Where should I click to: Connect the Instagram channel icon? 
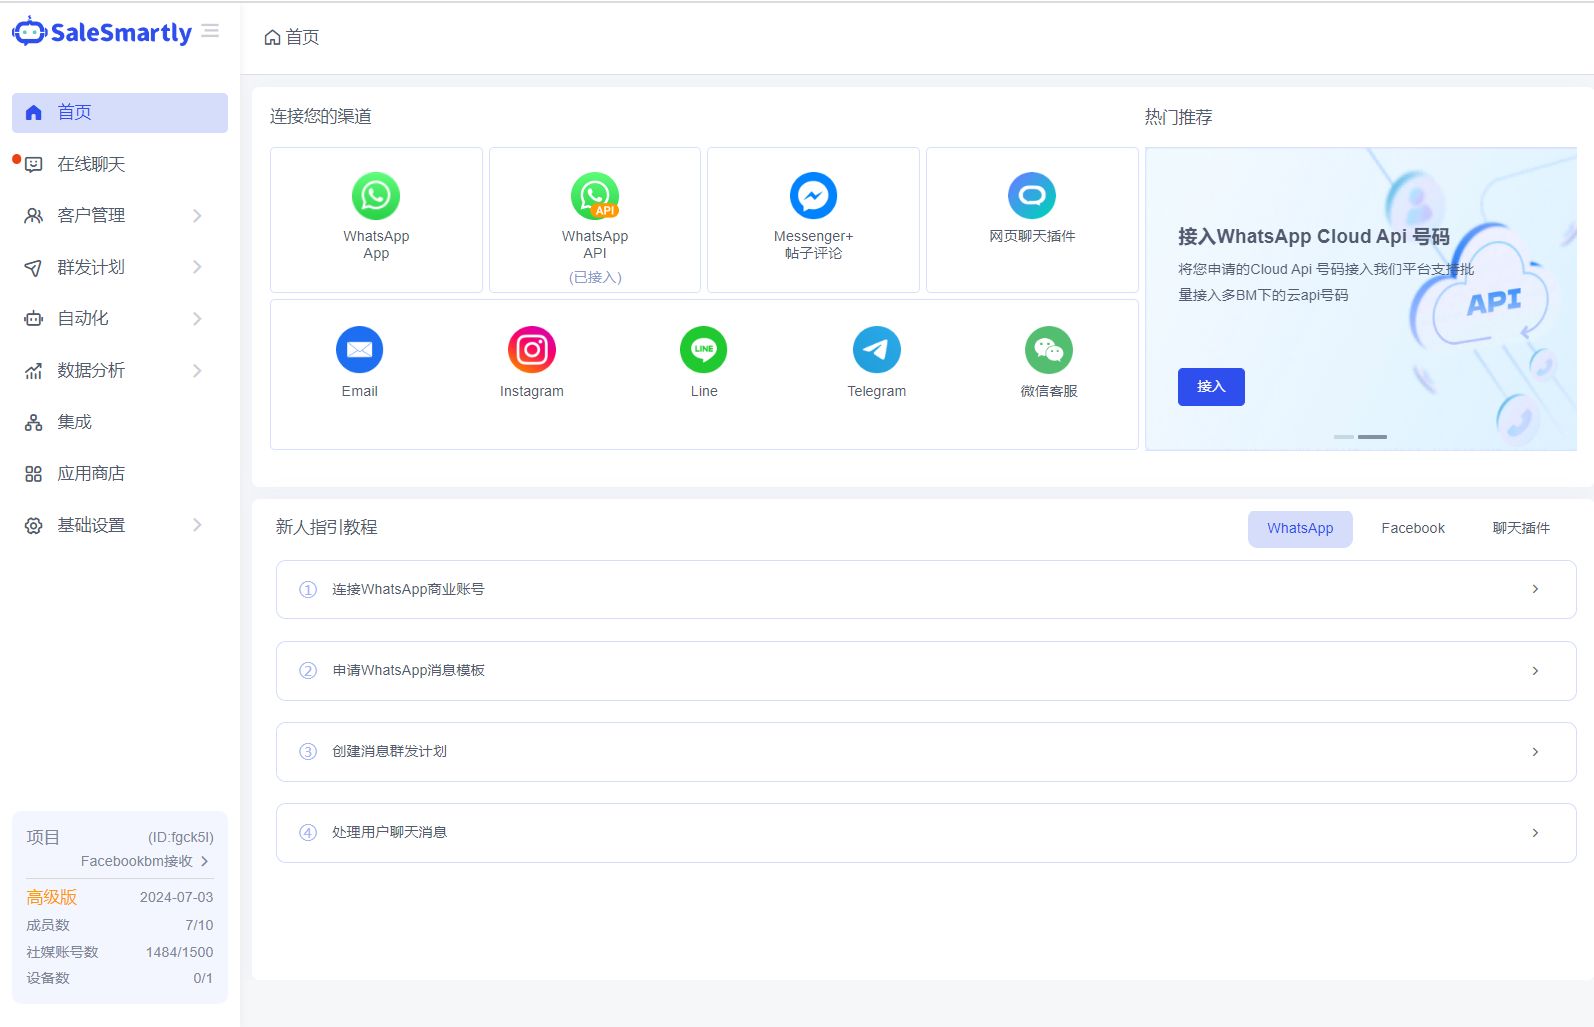[532, 350]
